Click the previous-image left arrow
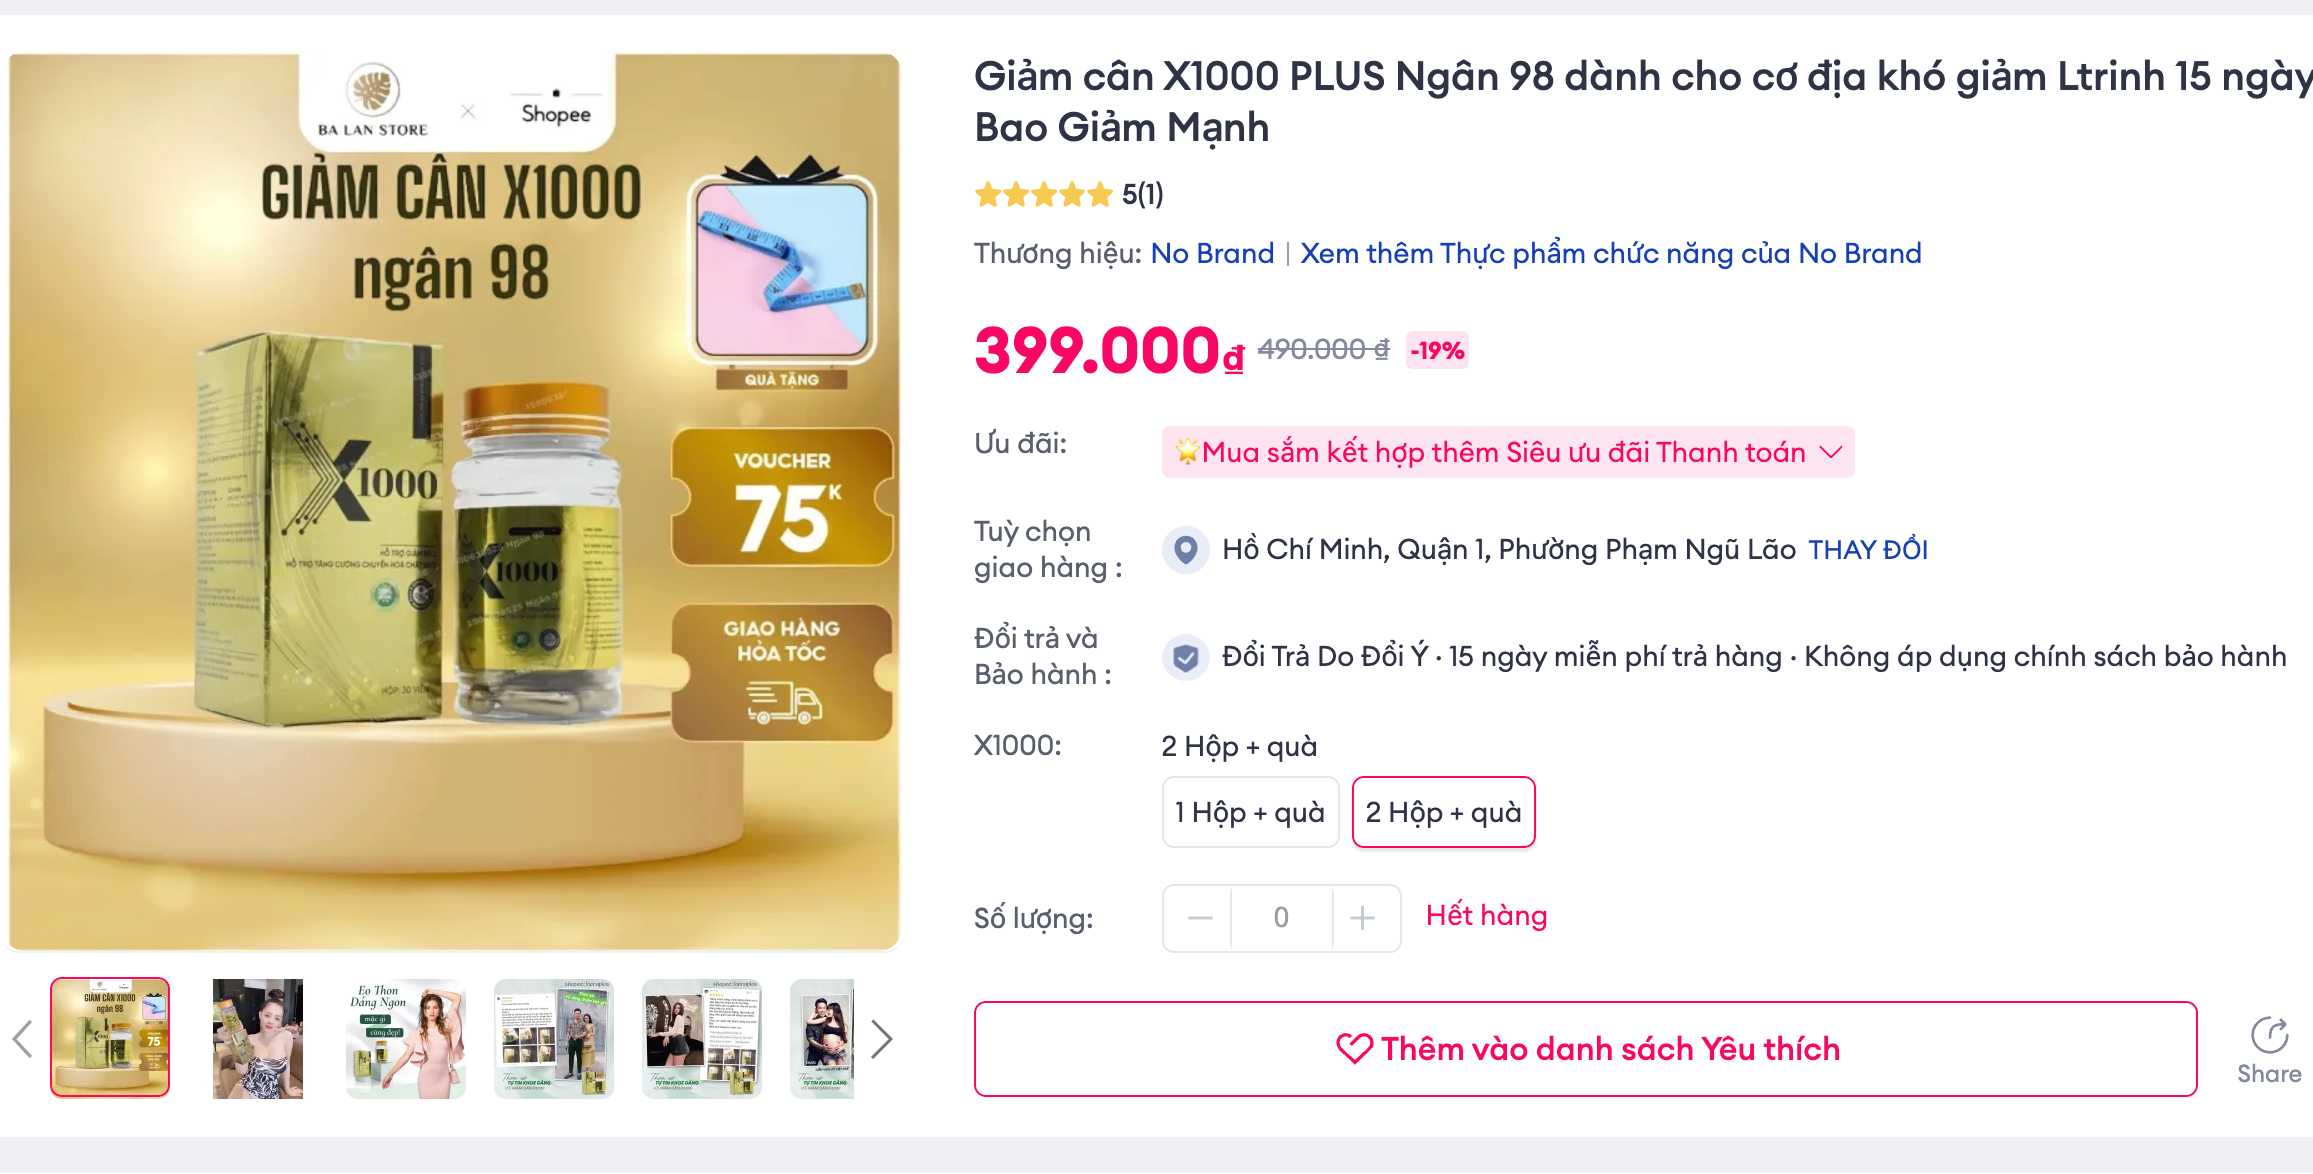This screenshot has height=1174, width=2313. [x=22, y=1039]
